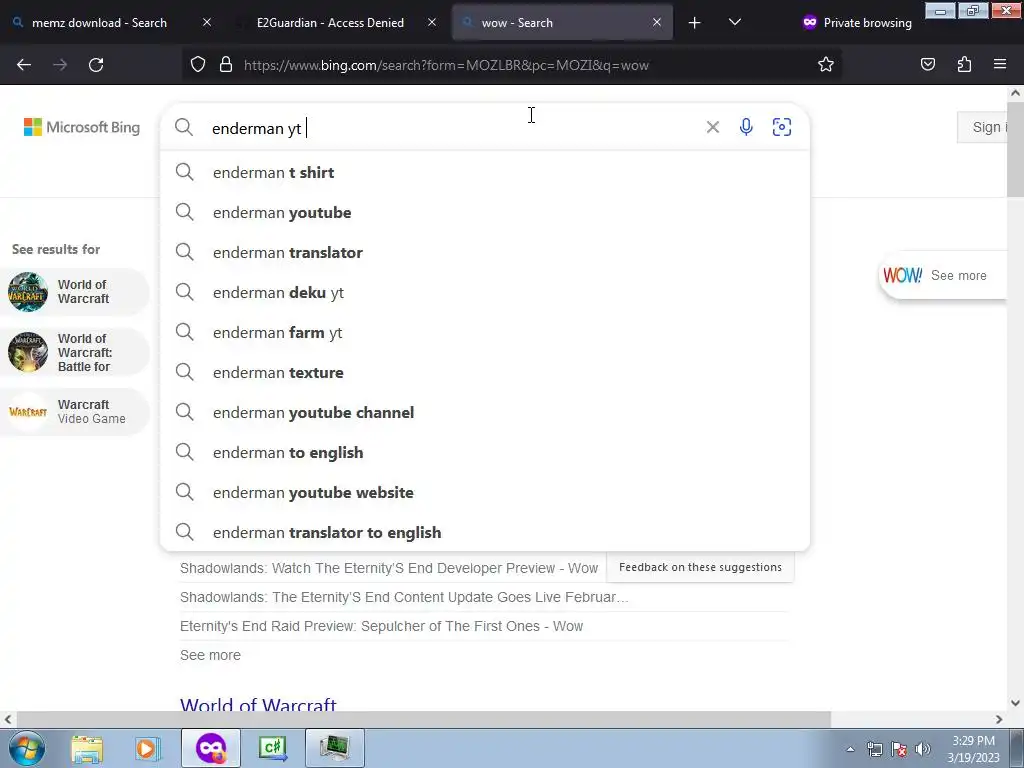Click scroll right arrow of horizontal scrollbar
This screenshot has width=1024, height=768.
tap(999, 719)
